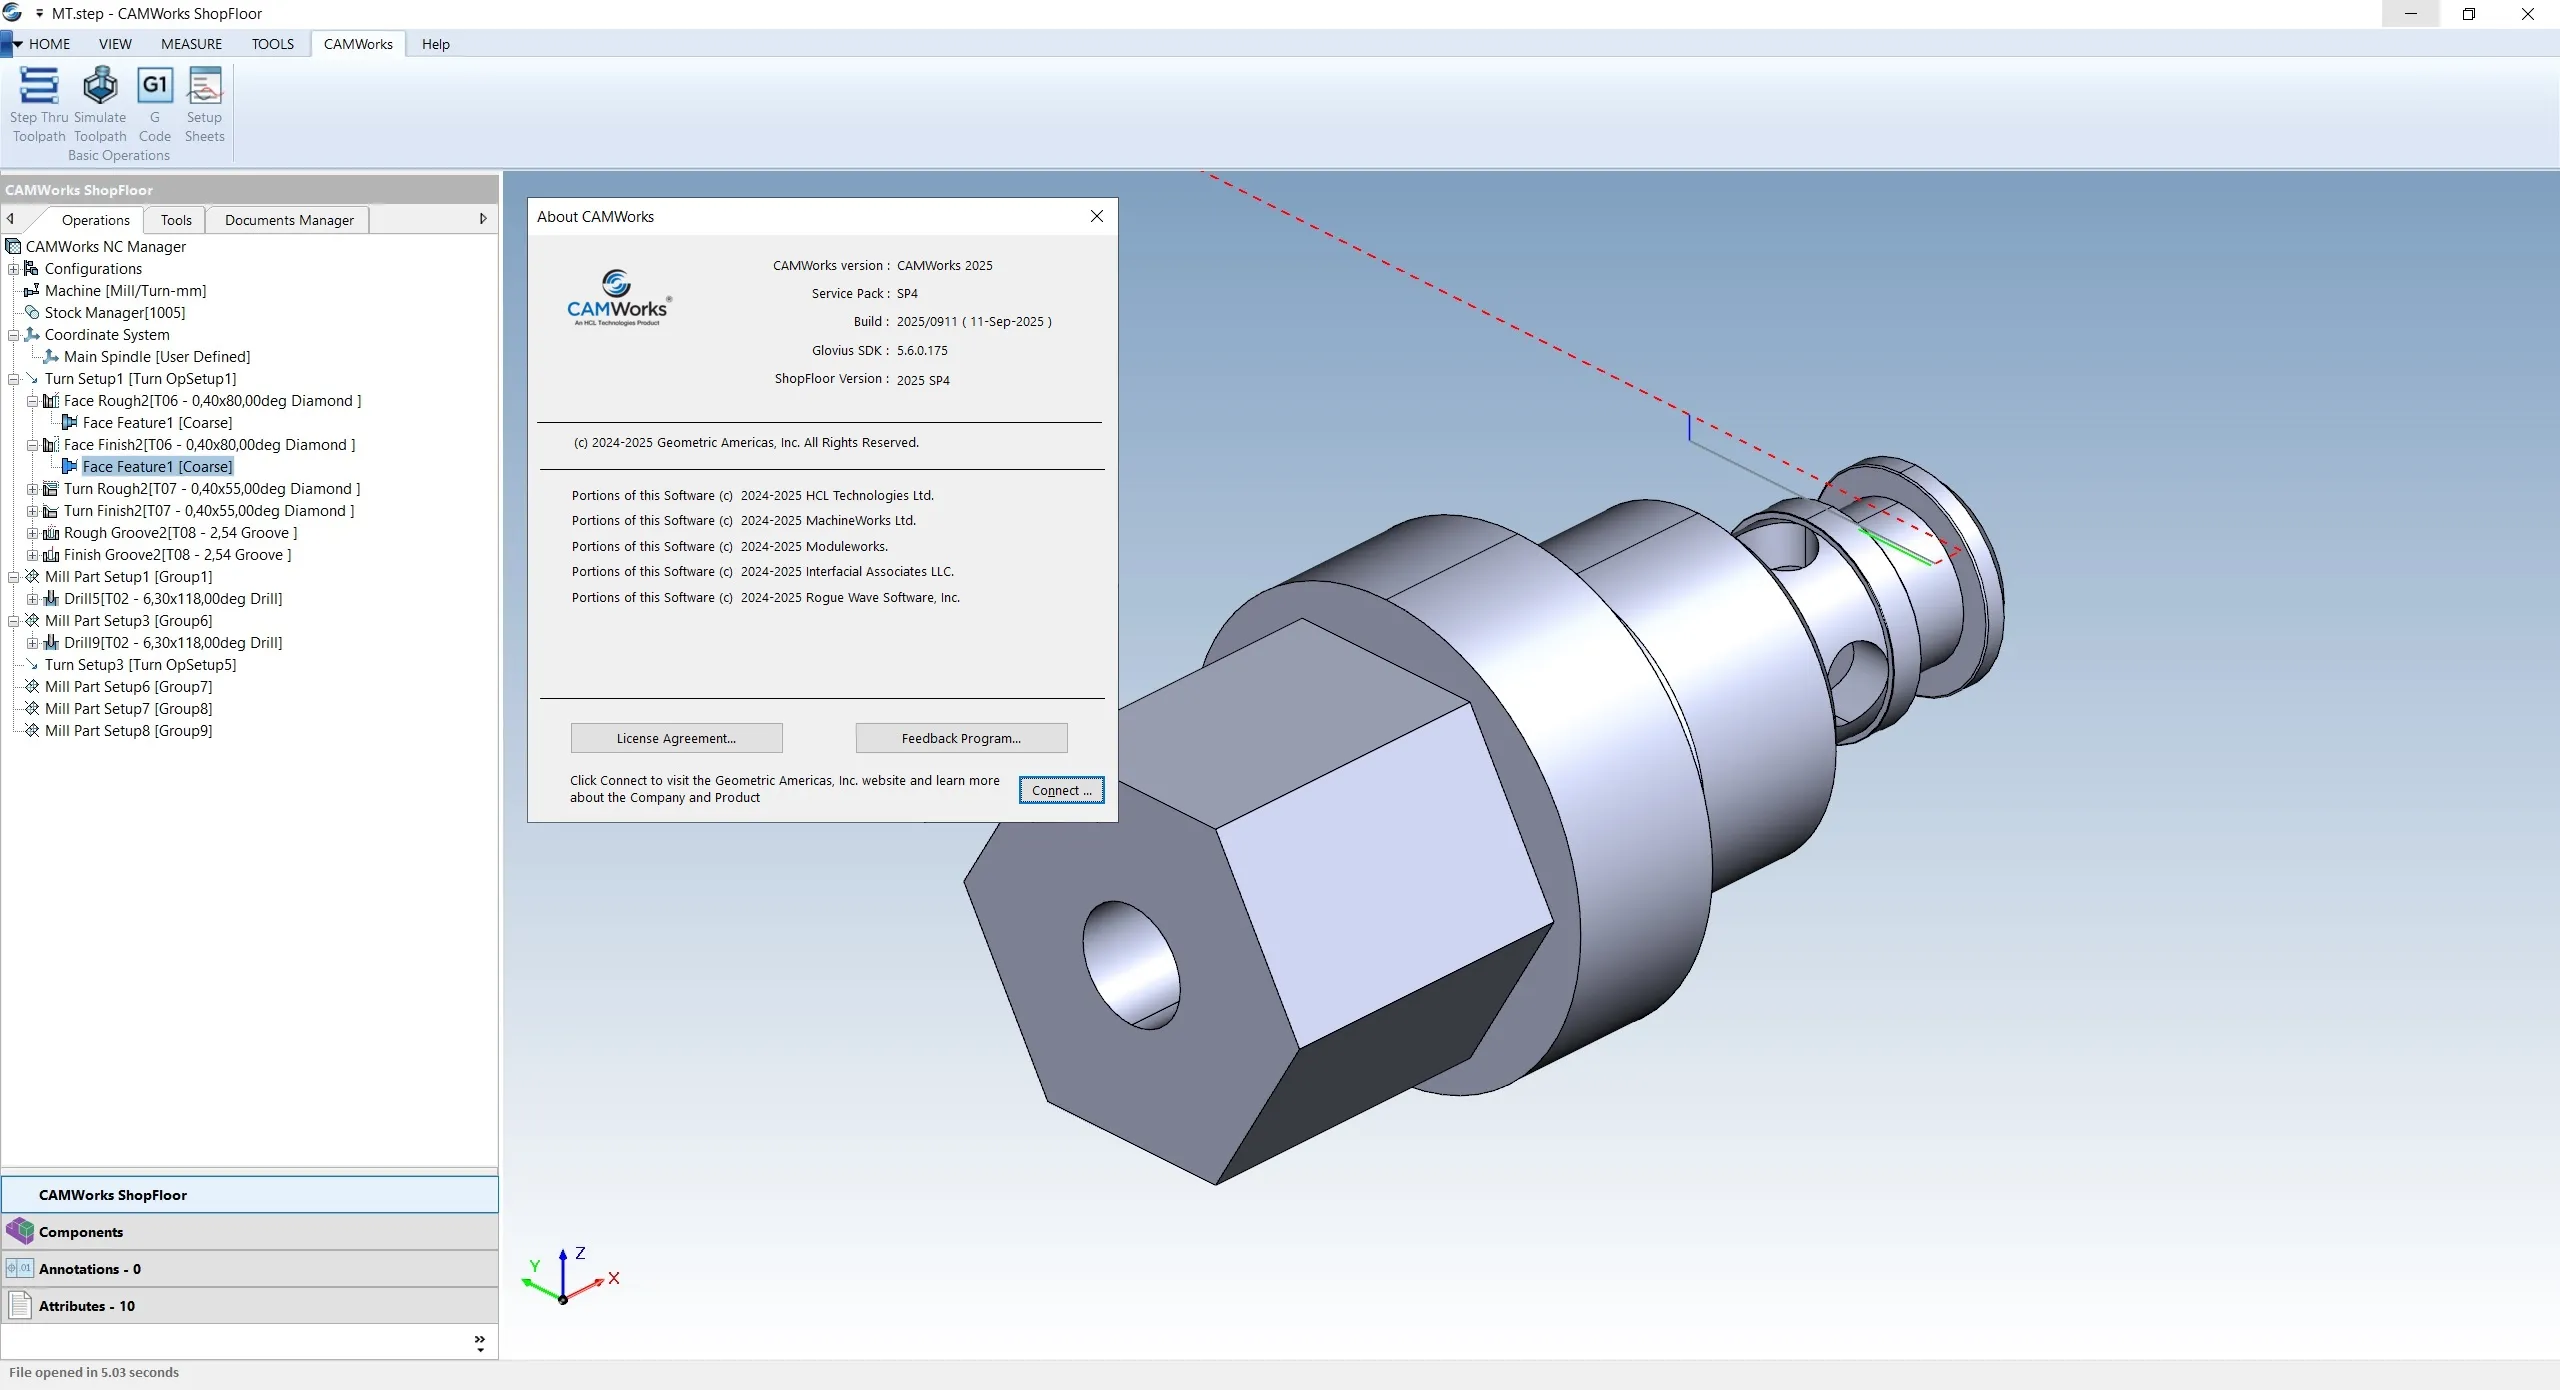Viewport: 2560px width, 1390px height.
Task: Collapse the Turn Setup1 tree node
Action: click(x=14, y=379)
